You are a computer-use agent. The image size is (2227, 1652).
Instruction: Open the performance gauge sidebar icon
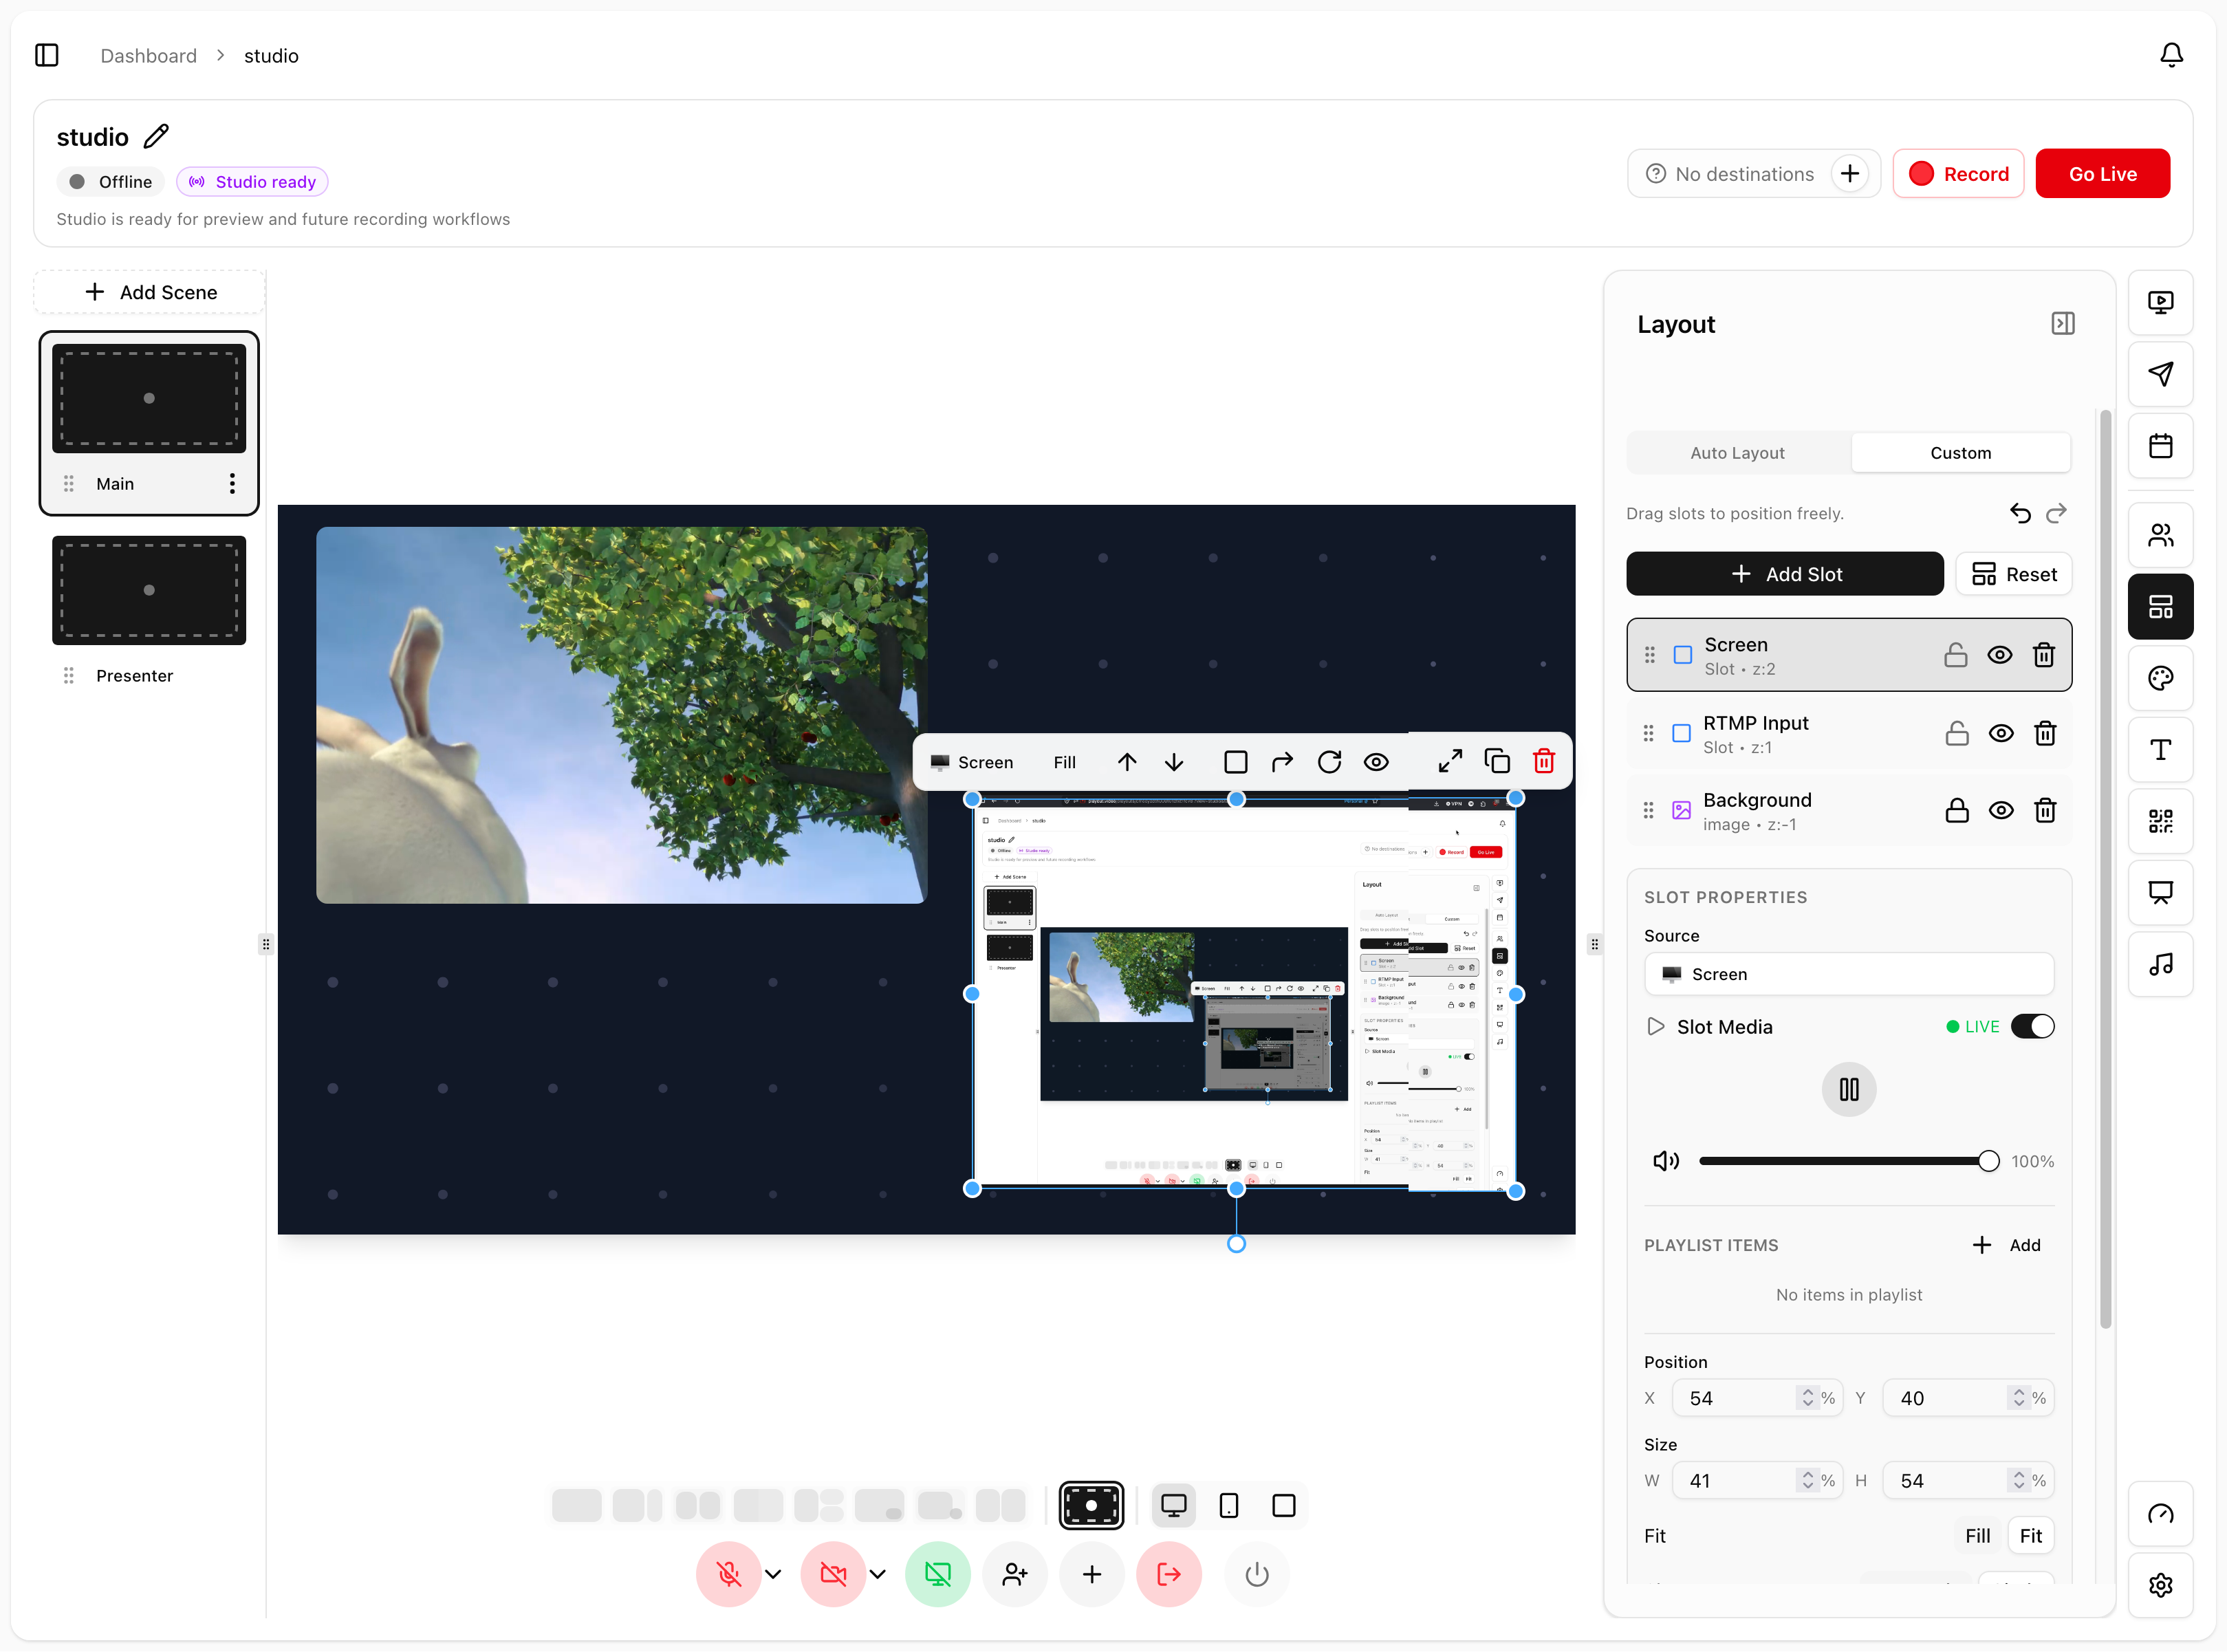[2160, 1514]
